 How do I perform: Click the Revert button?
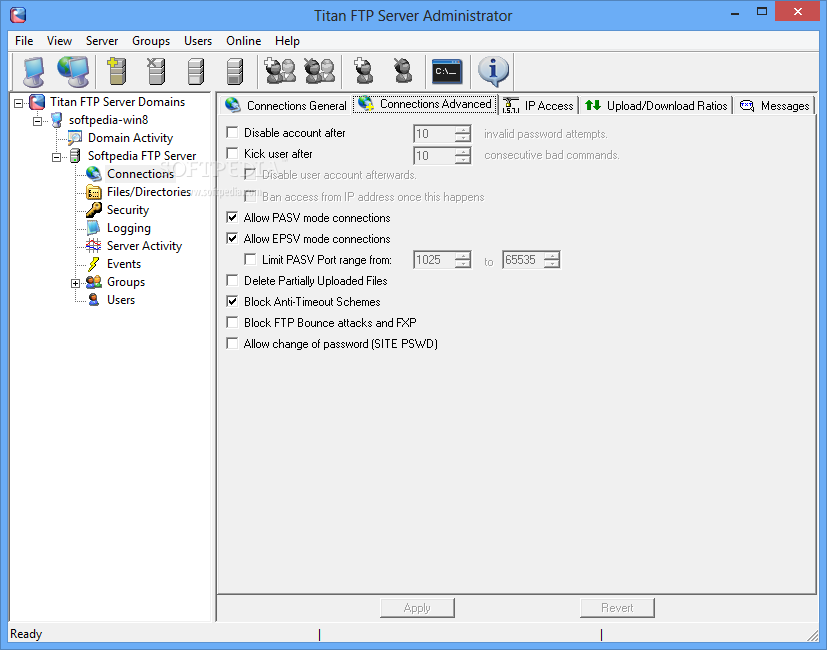(617, 608)
